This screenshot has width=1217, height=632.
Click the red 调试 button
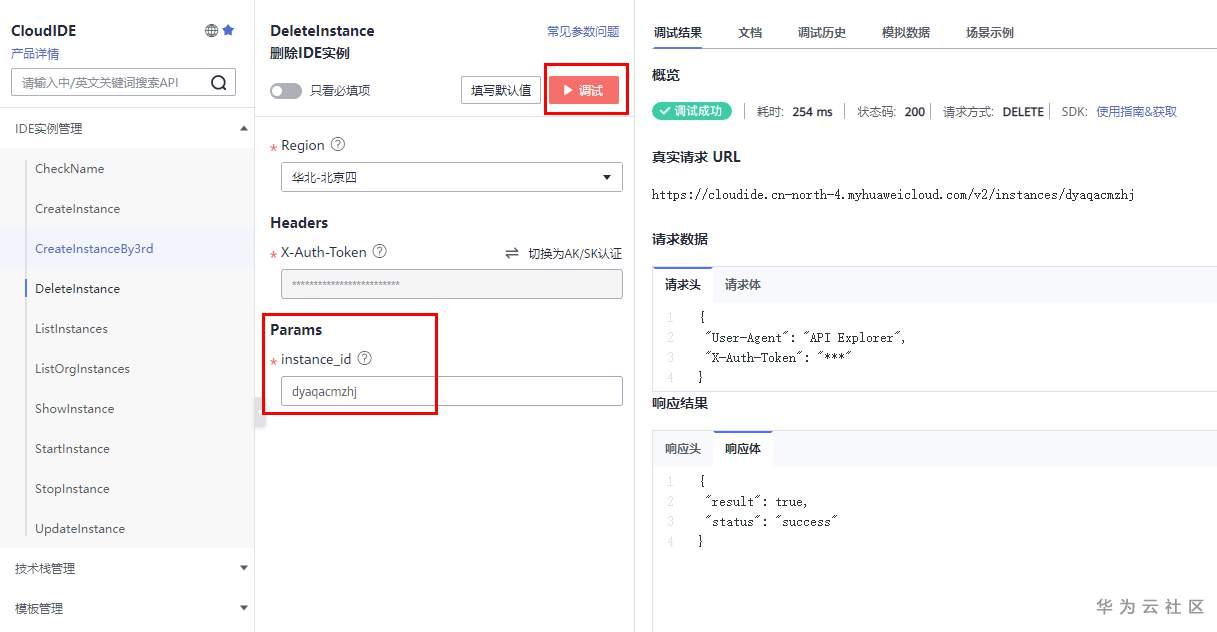pos(584,90)
